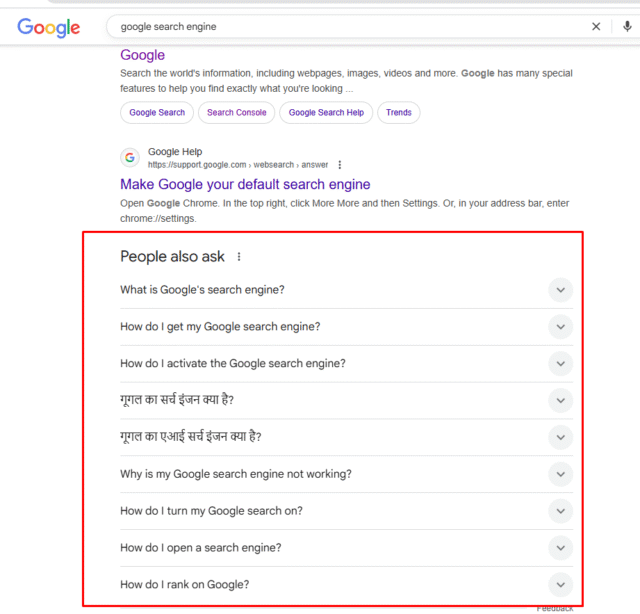Image resolution: width=640 pixels, height=614 pixels.
Task: Click the "Google Help" site name text
Action: 175,151
